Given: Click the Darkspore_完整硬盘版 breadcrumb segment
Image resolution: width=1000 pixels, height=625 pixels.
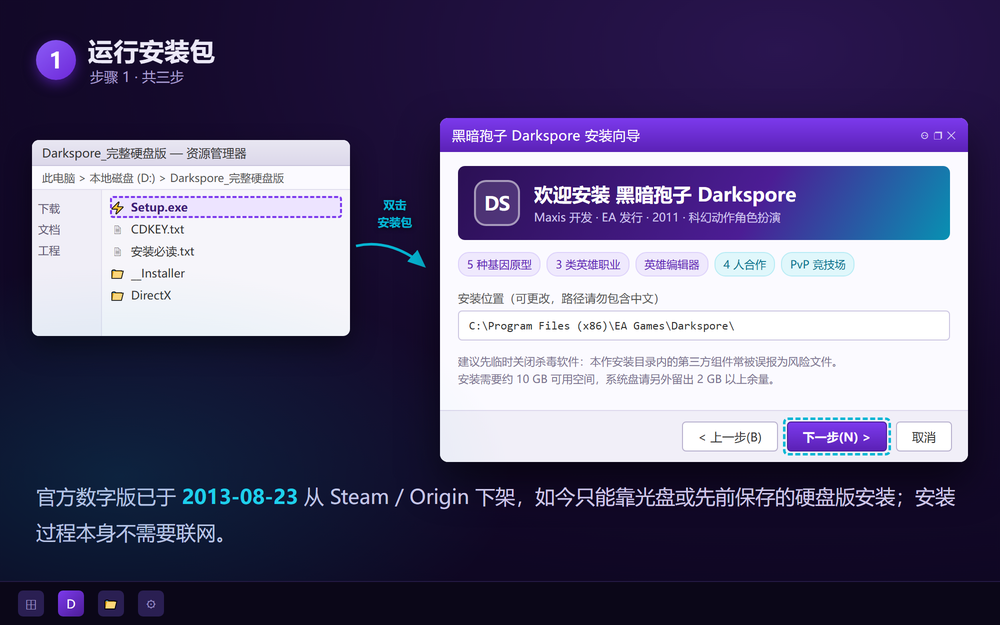Looking at the screenshot, I should pos(227,178).
